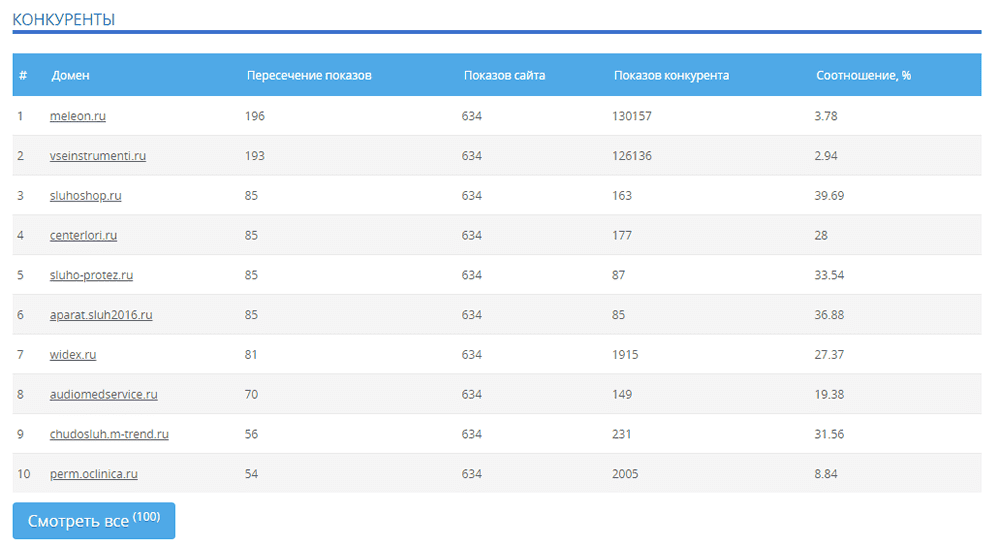Select intersection value 56 in chudosluh.m-trend.ru row
Viewport: 1000px width, 547px height.
(x=251, y=434)
